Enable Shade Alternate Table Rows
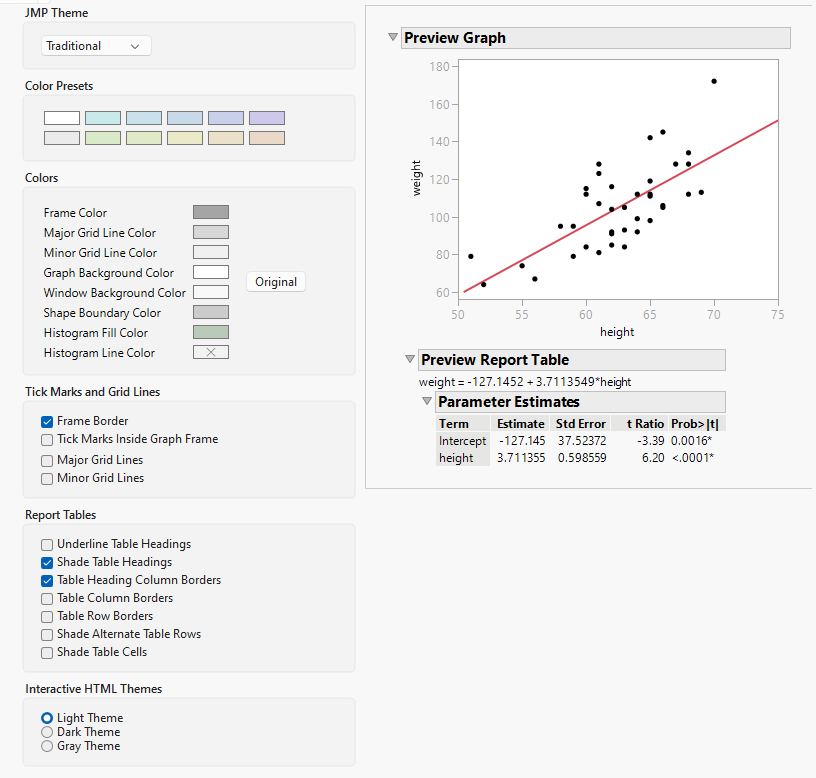816x778 pixels. pyautogui.click(x=47, y=634)
